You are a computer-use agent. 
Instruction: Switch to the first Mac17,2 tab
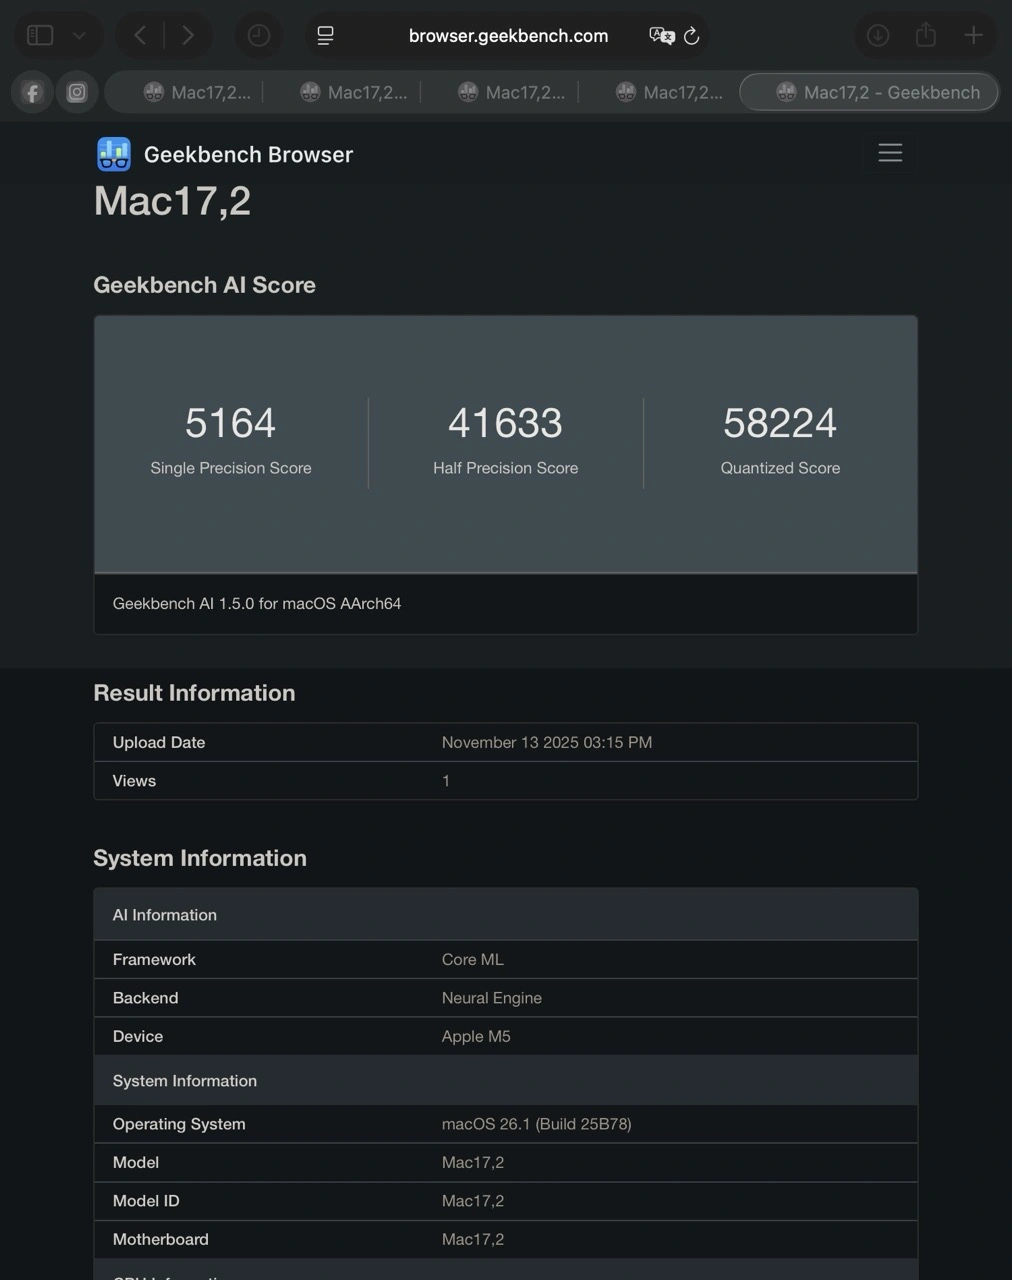tap(197, 93)
